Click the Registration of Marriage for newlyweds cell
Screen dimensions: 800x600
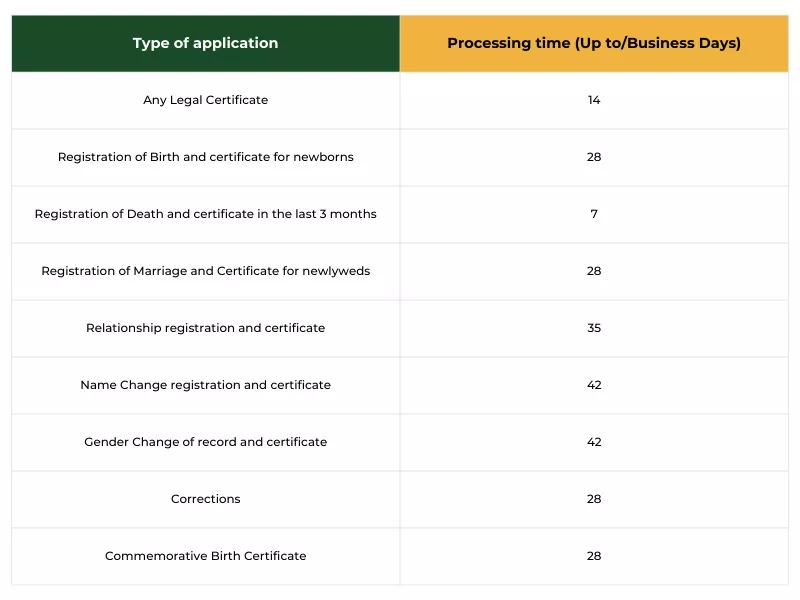(205, 271)
